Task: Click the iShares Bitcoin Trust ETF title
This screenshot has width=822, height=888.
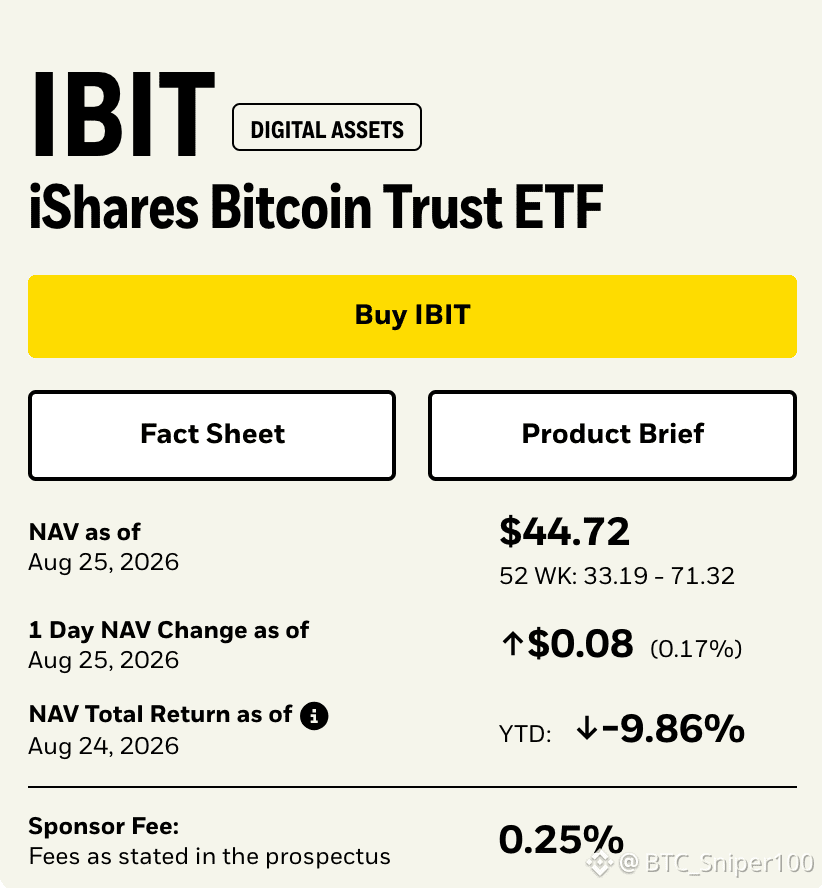Action: pos(316,207)
